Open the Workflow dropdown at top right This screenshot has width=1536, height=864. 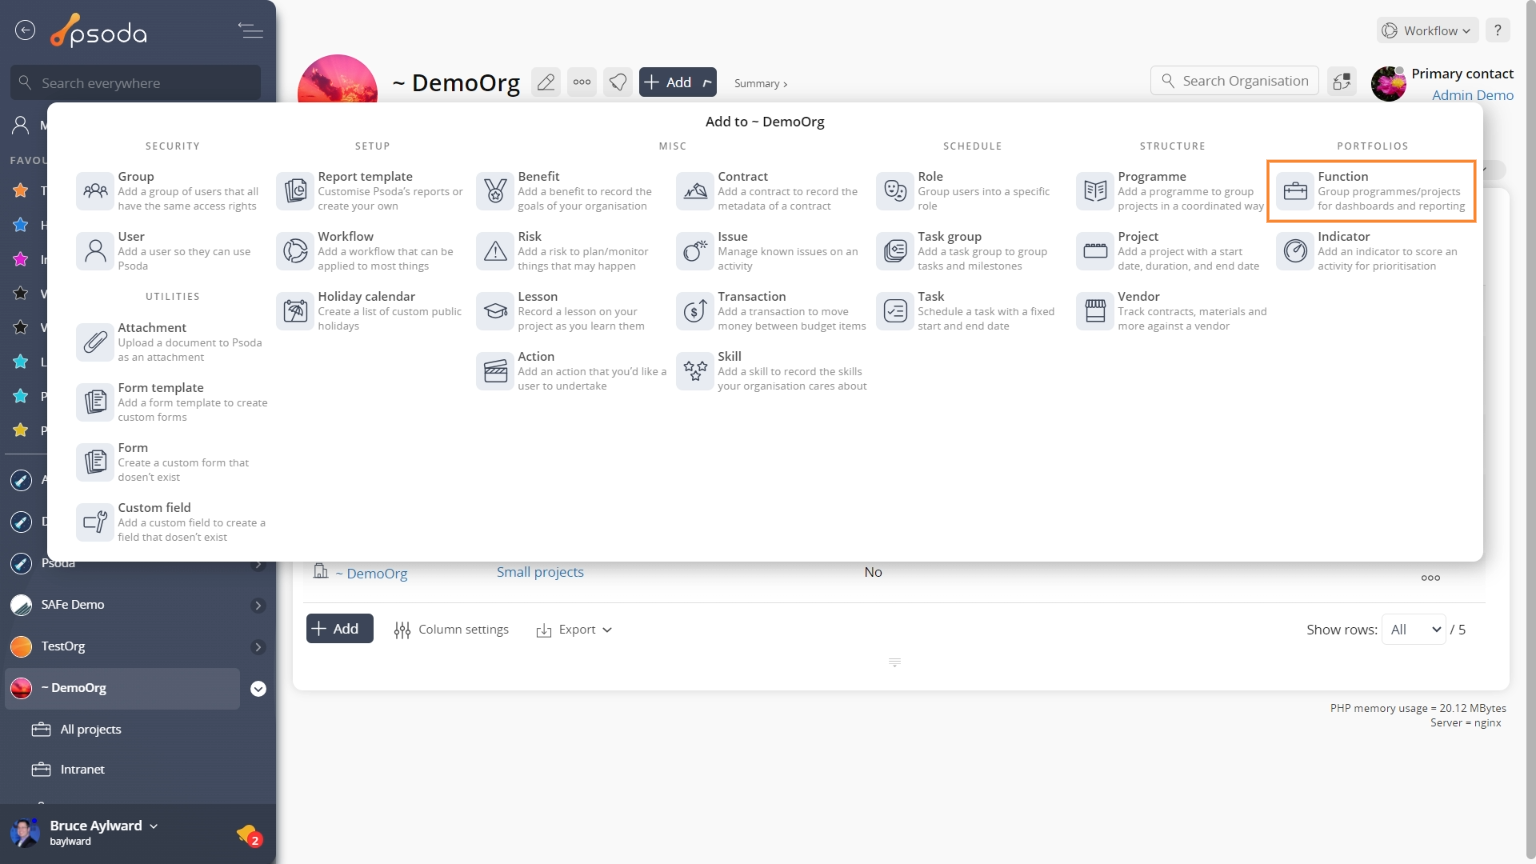(1427, 31)
